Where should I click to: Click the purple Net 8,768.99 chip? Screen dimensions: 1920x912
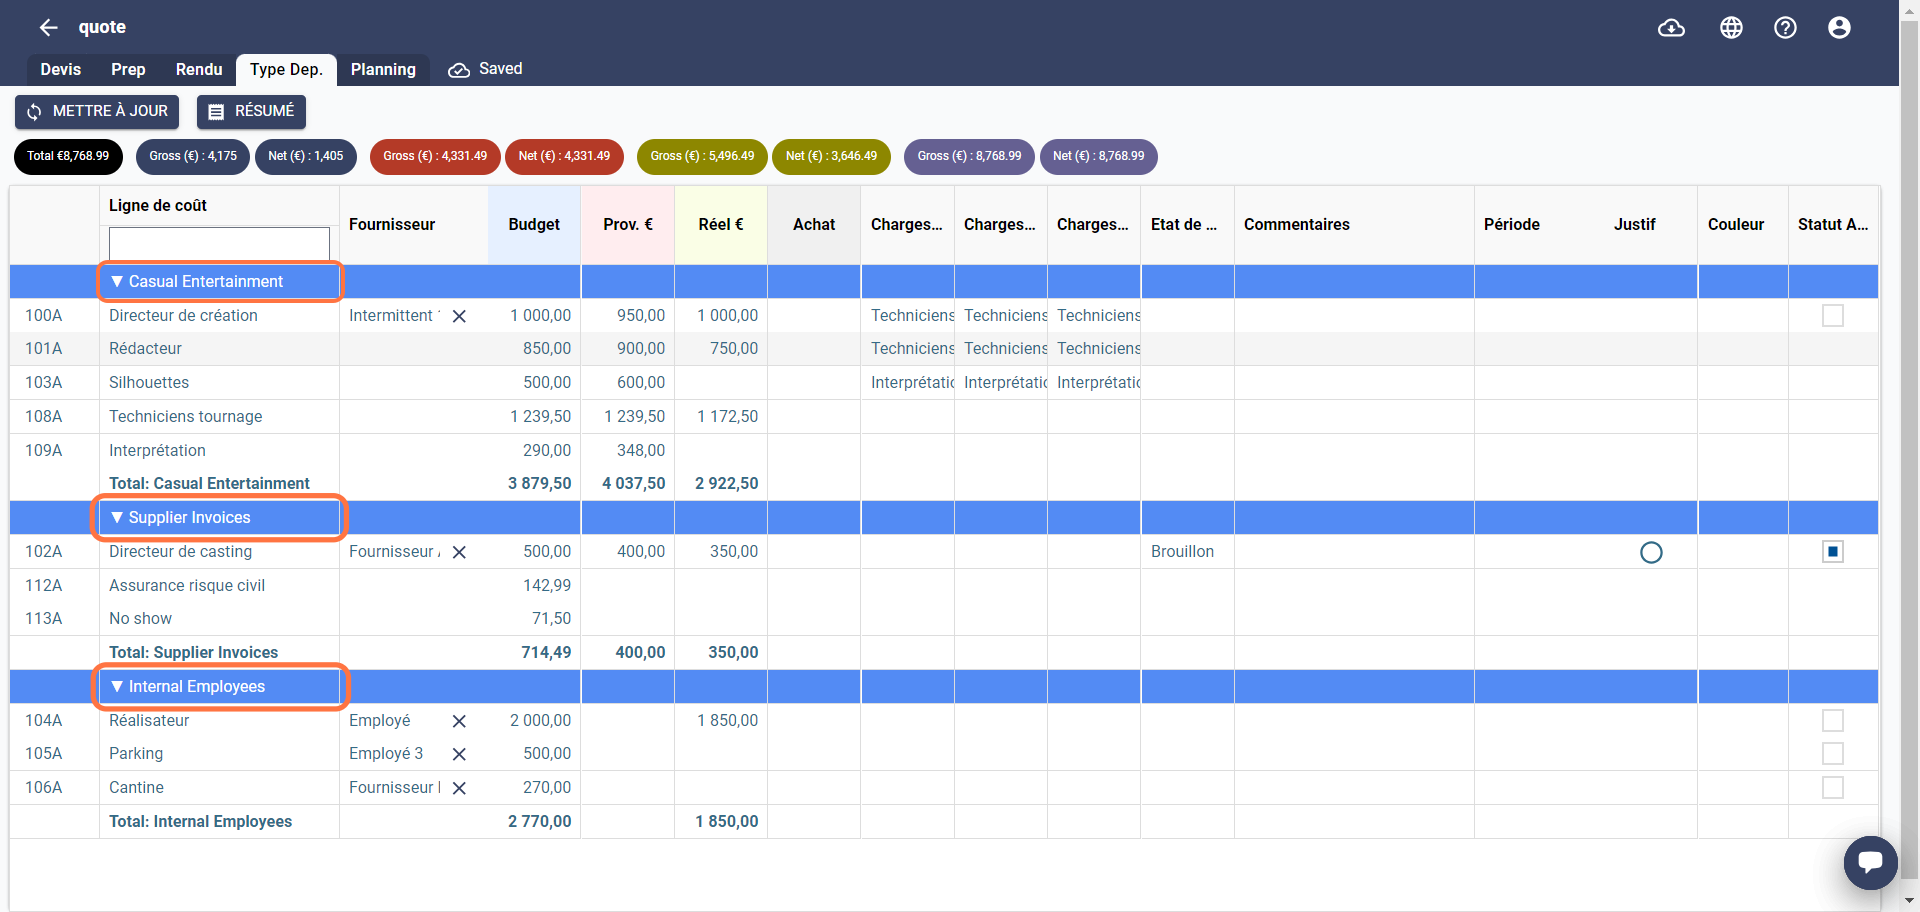(x=1098, y=156)
